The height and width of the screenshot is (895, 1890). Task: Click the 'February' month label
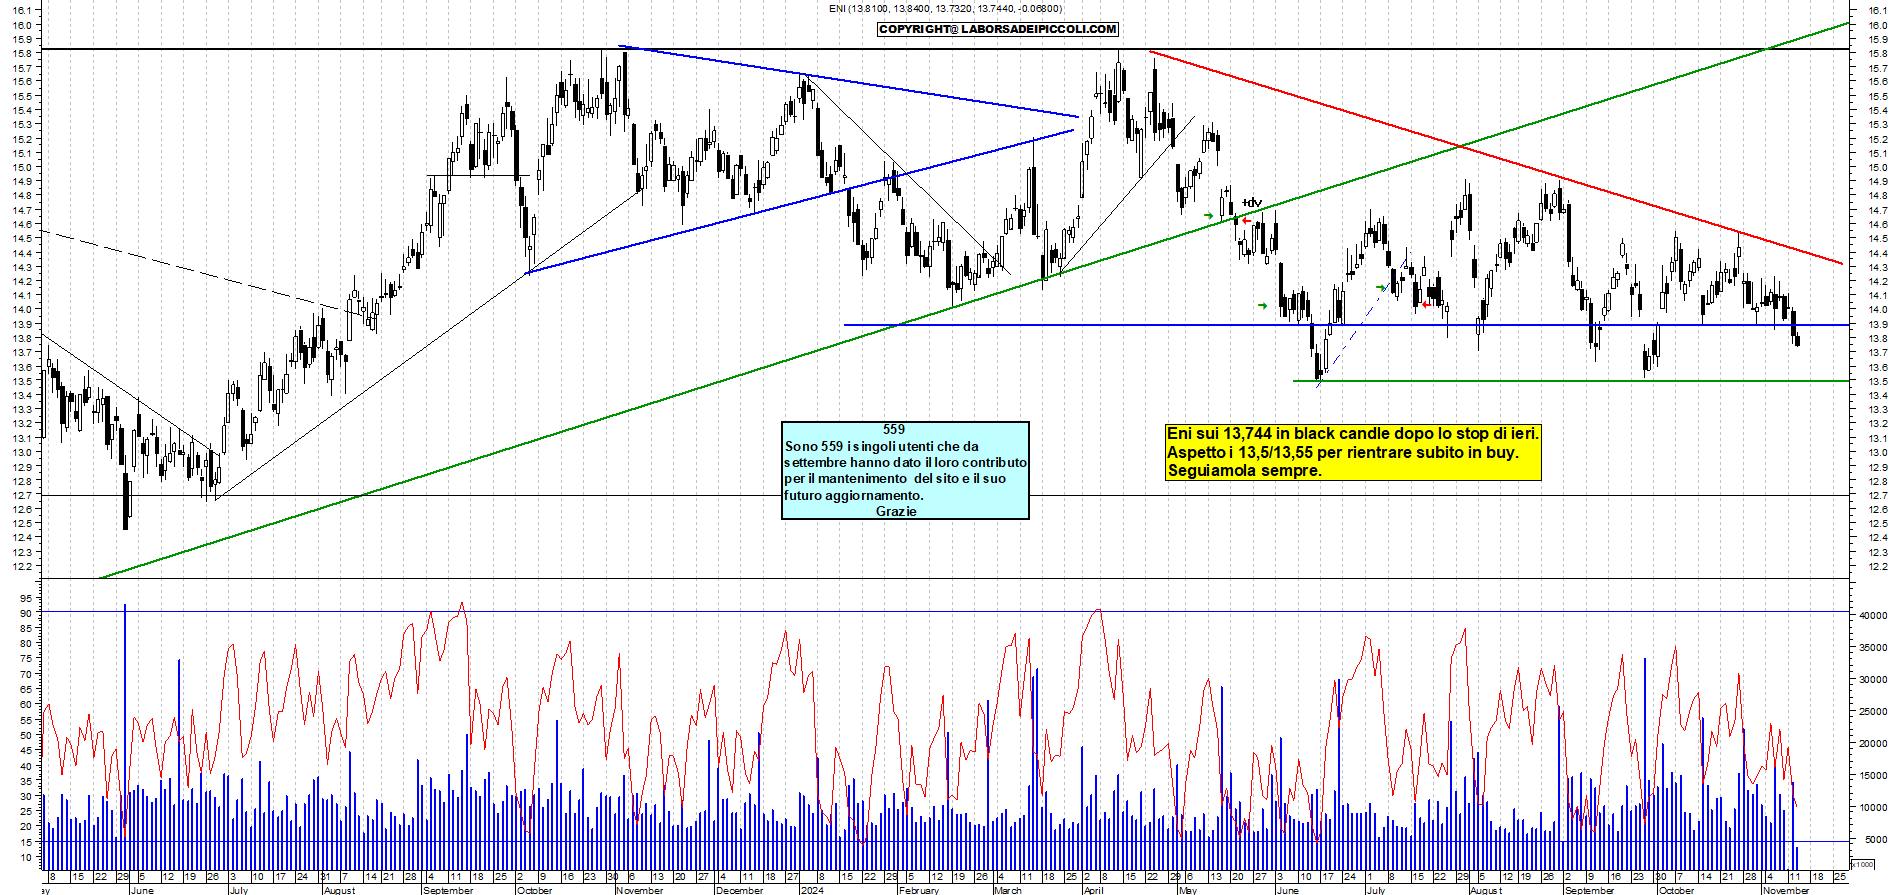[919, 889]
